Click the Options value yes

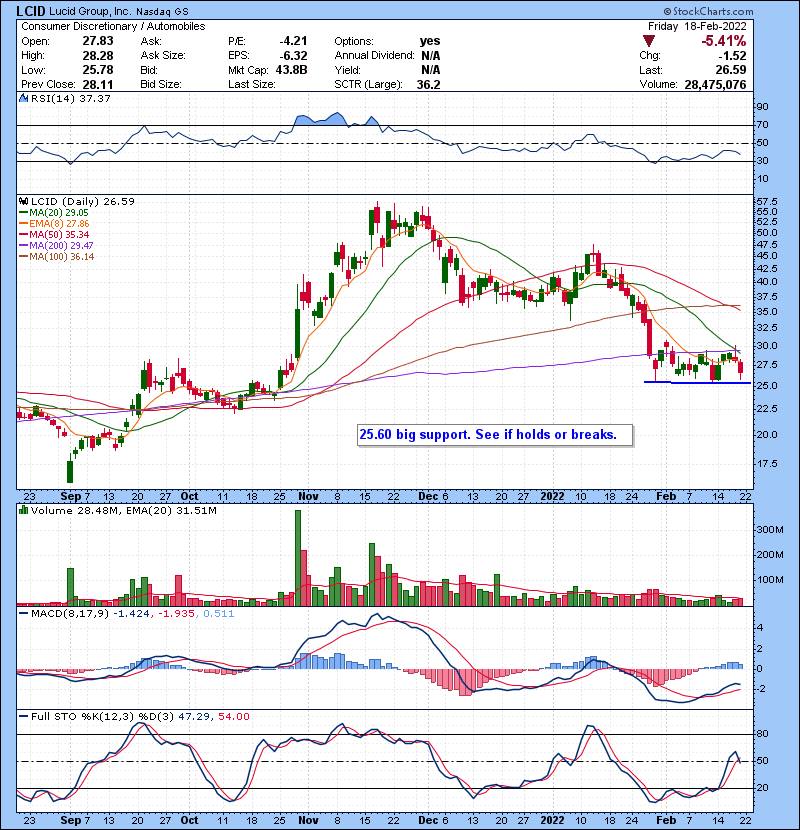(430, 41)
